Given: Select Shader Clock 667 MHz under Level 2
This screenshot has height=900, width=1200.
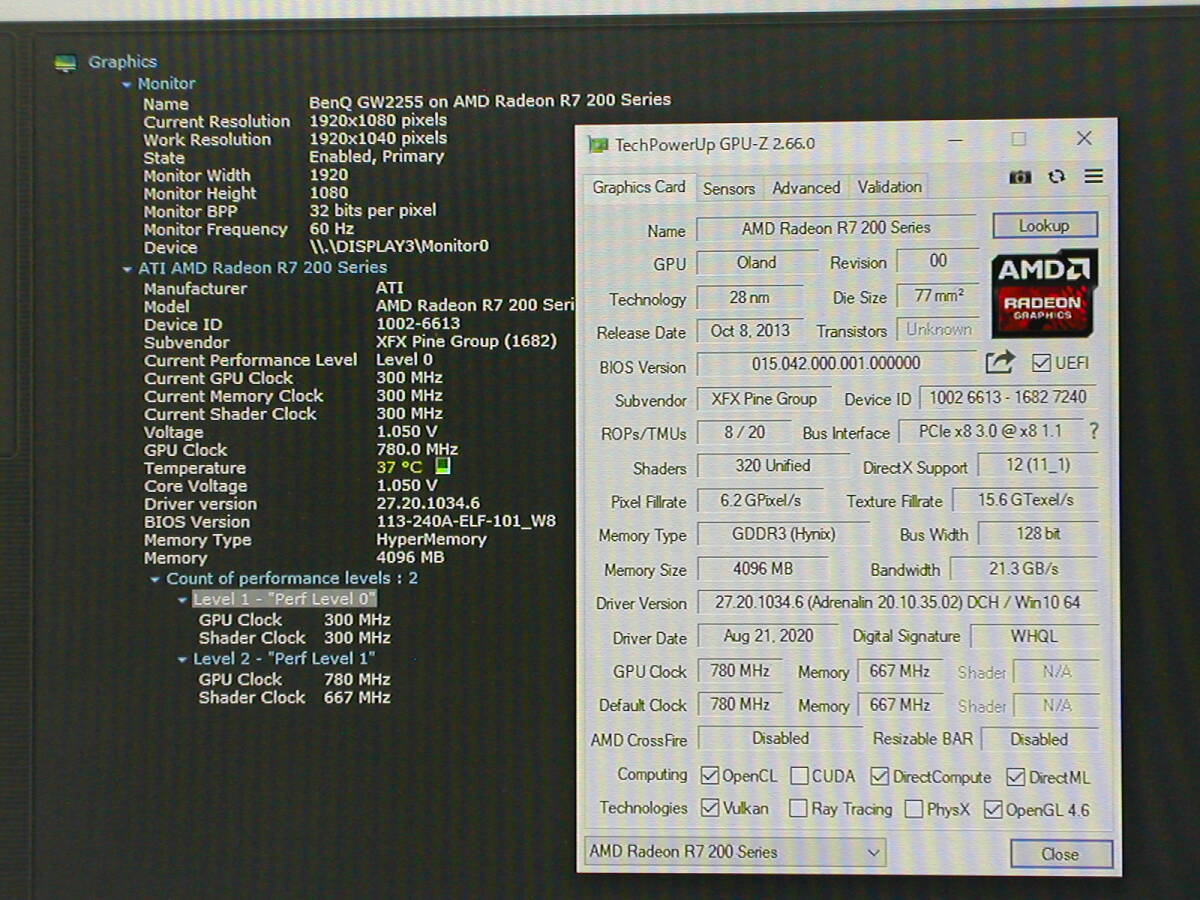Looking at the screenshot, I should [x=294, y=697].
